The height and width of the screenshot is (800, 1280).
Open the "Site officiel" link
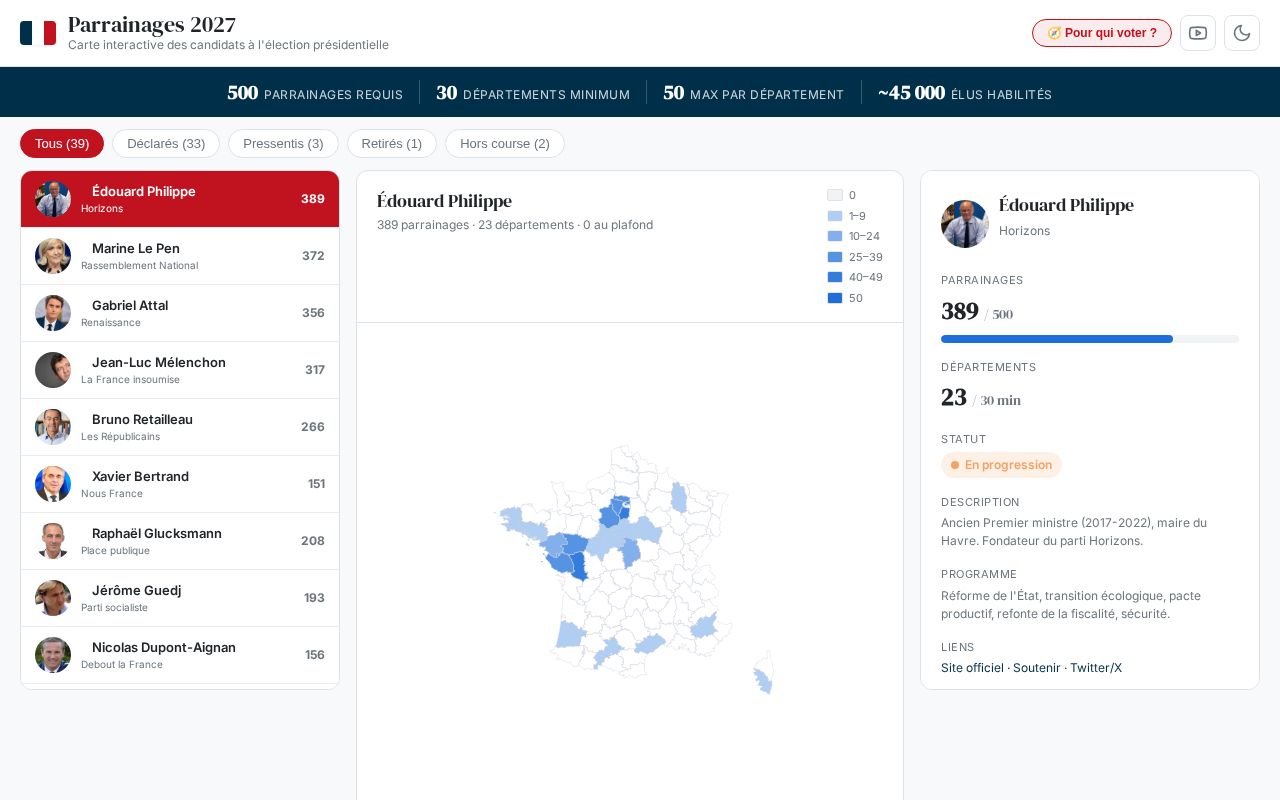[x=972, y=668]
